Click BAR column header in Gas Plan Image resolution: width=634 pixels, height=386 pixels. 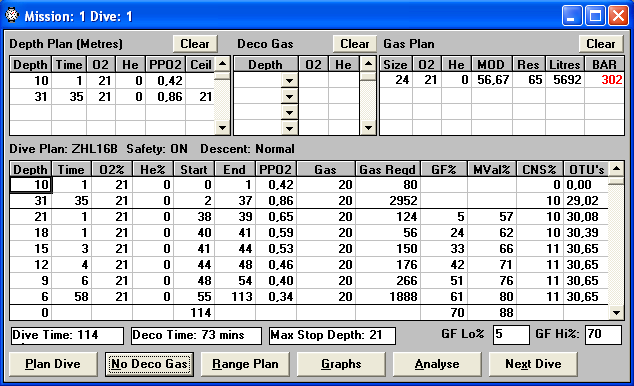point(604,65)
